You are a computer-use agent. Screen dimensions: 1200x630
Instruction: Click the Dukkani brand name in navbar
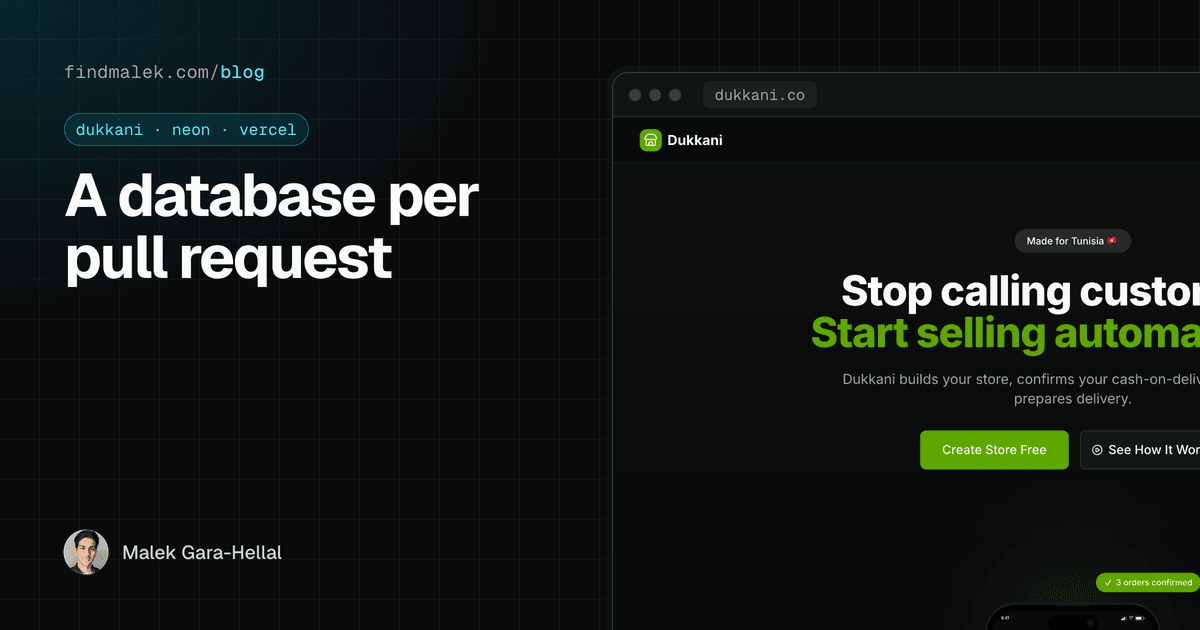695,141
